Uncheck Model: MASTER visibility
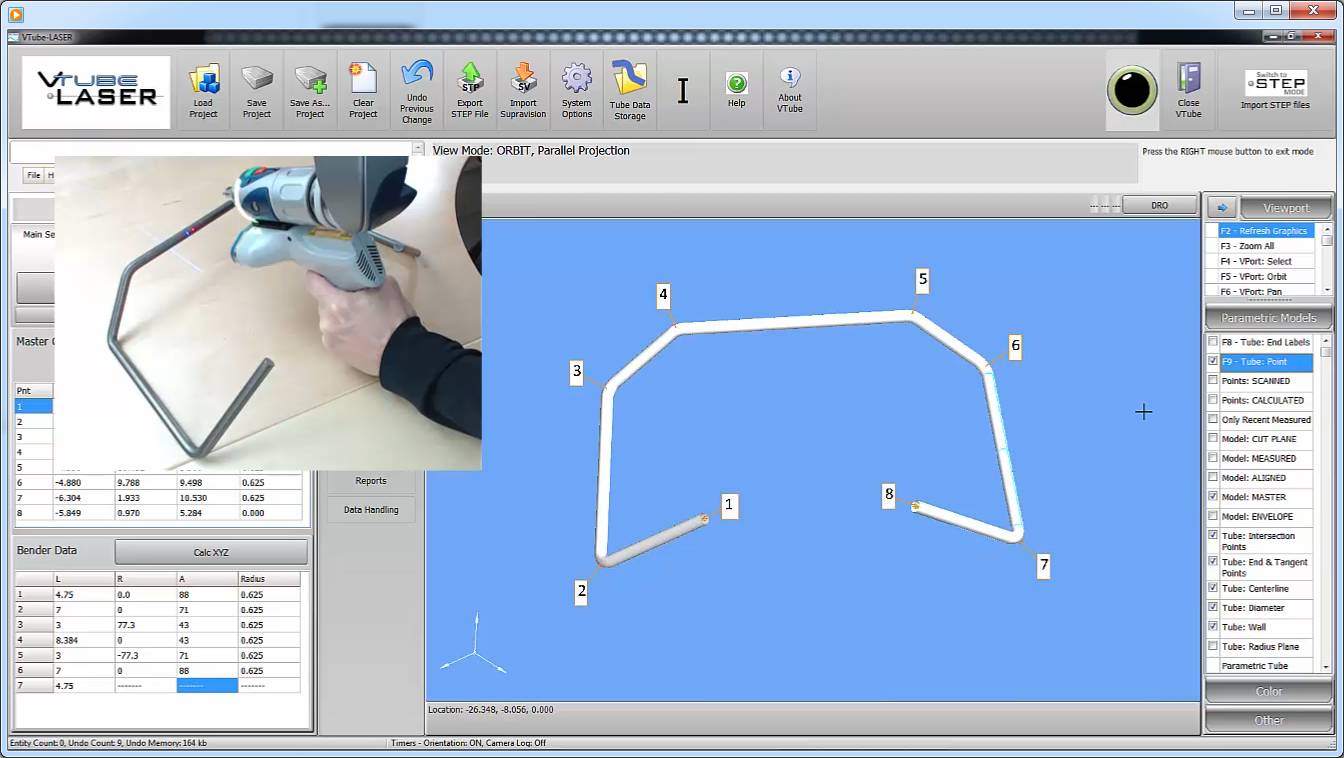This screenshot has width=1344, height=758. pos(1213,497)
